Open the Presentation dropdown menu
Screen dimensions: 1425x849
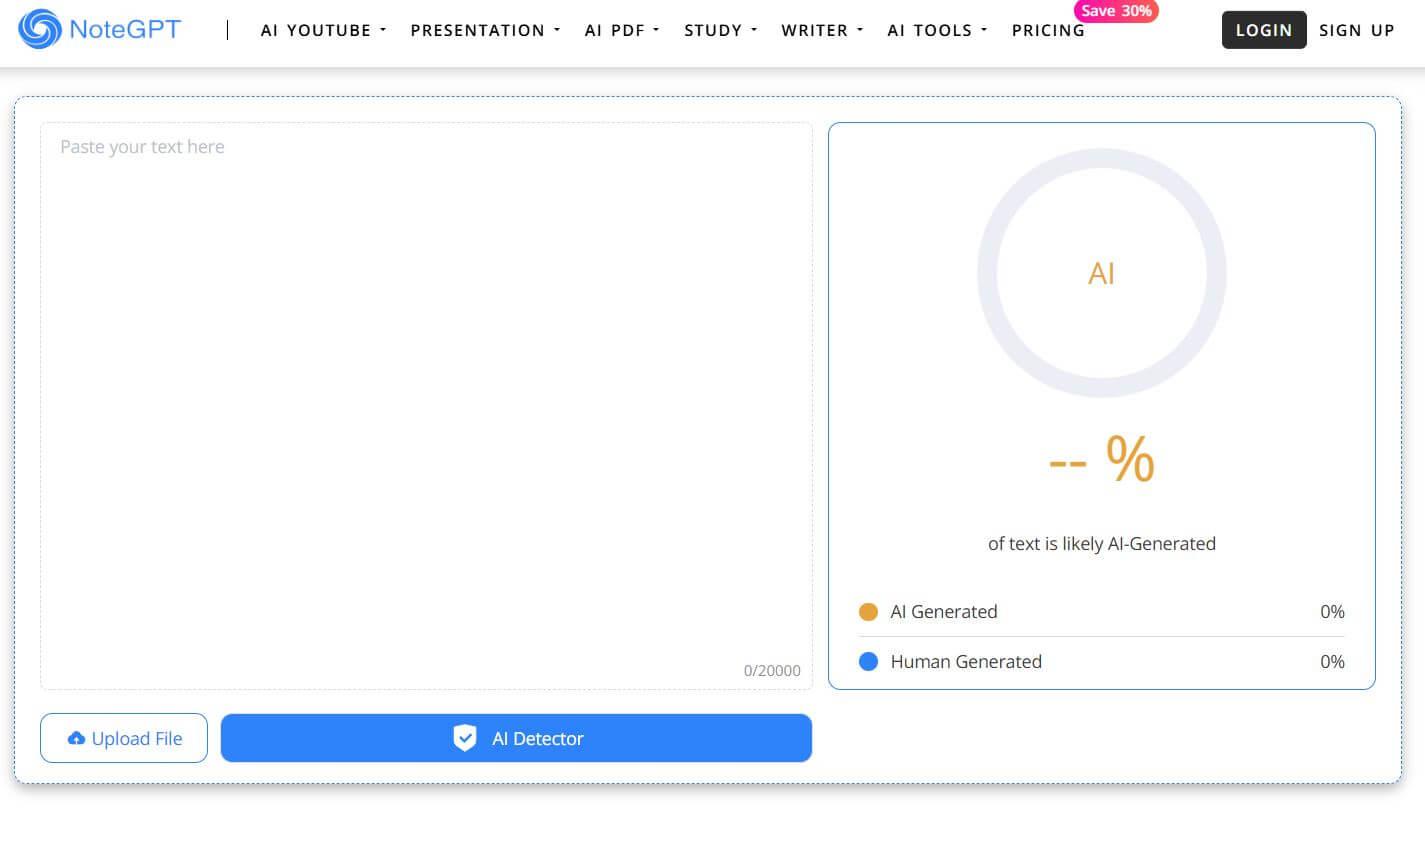(485, 30)
